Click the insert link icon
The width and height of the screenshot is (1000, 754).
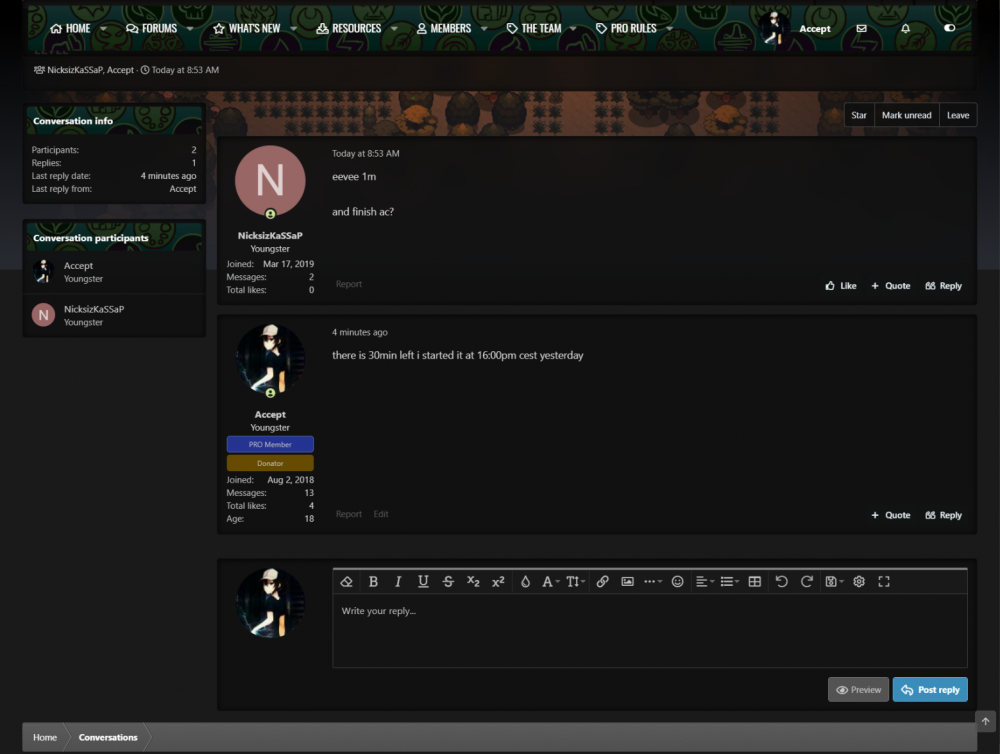tap(602, 582)
